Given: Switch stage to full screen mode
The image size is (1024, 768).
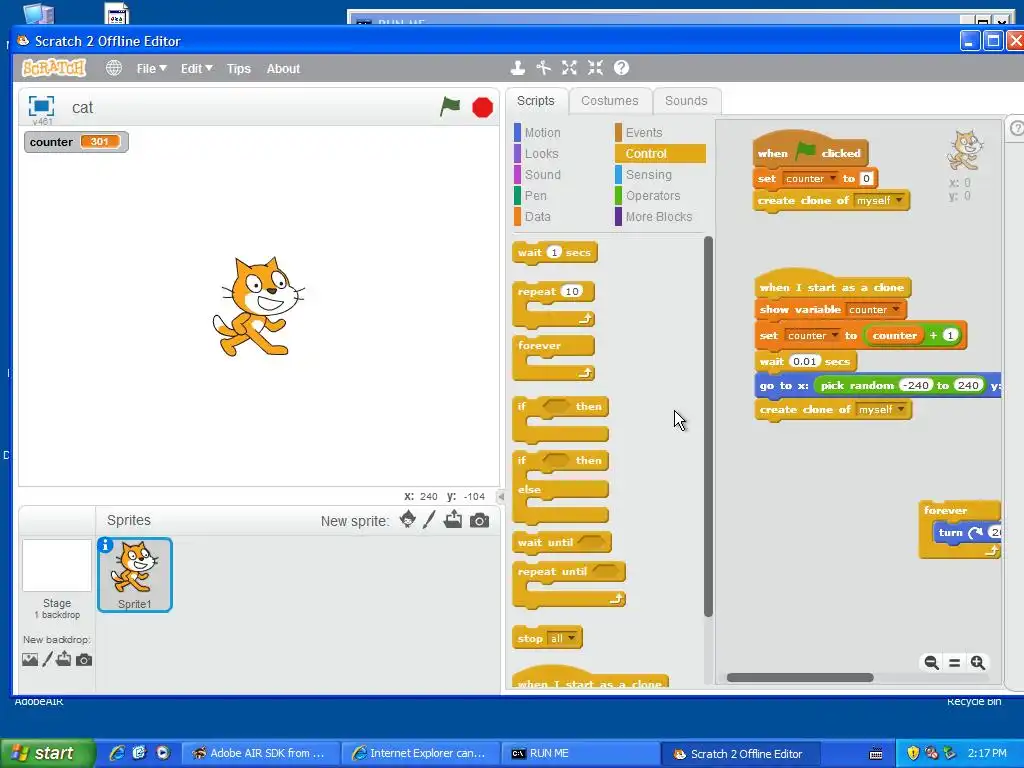Looking at the screenshot, I should point(41,106).
